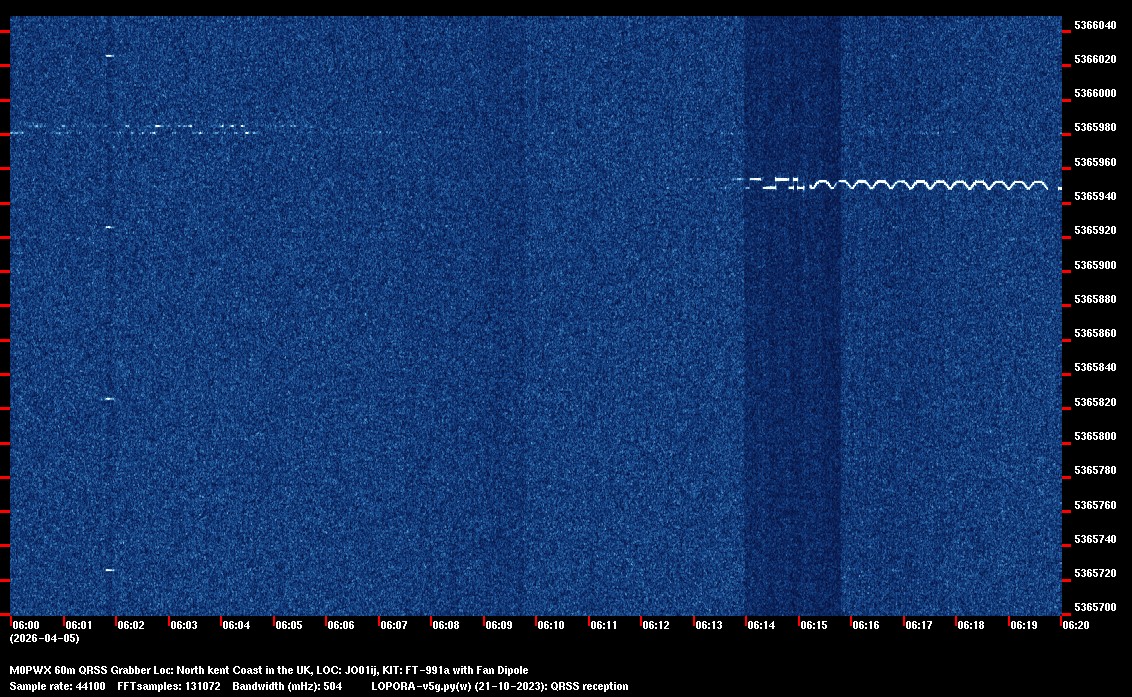Click the FFTsamples: 131072 text
This screenshot has width=1132, height=697.
click(x=169, y=686)
